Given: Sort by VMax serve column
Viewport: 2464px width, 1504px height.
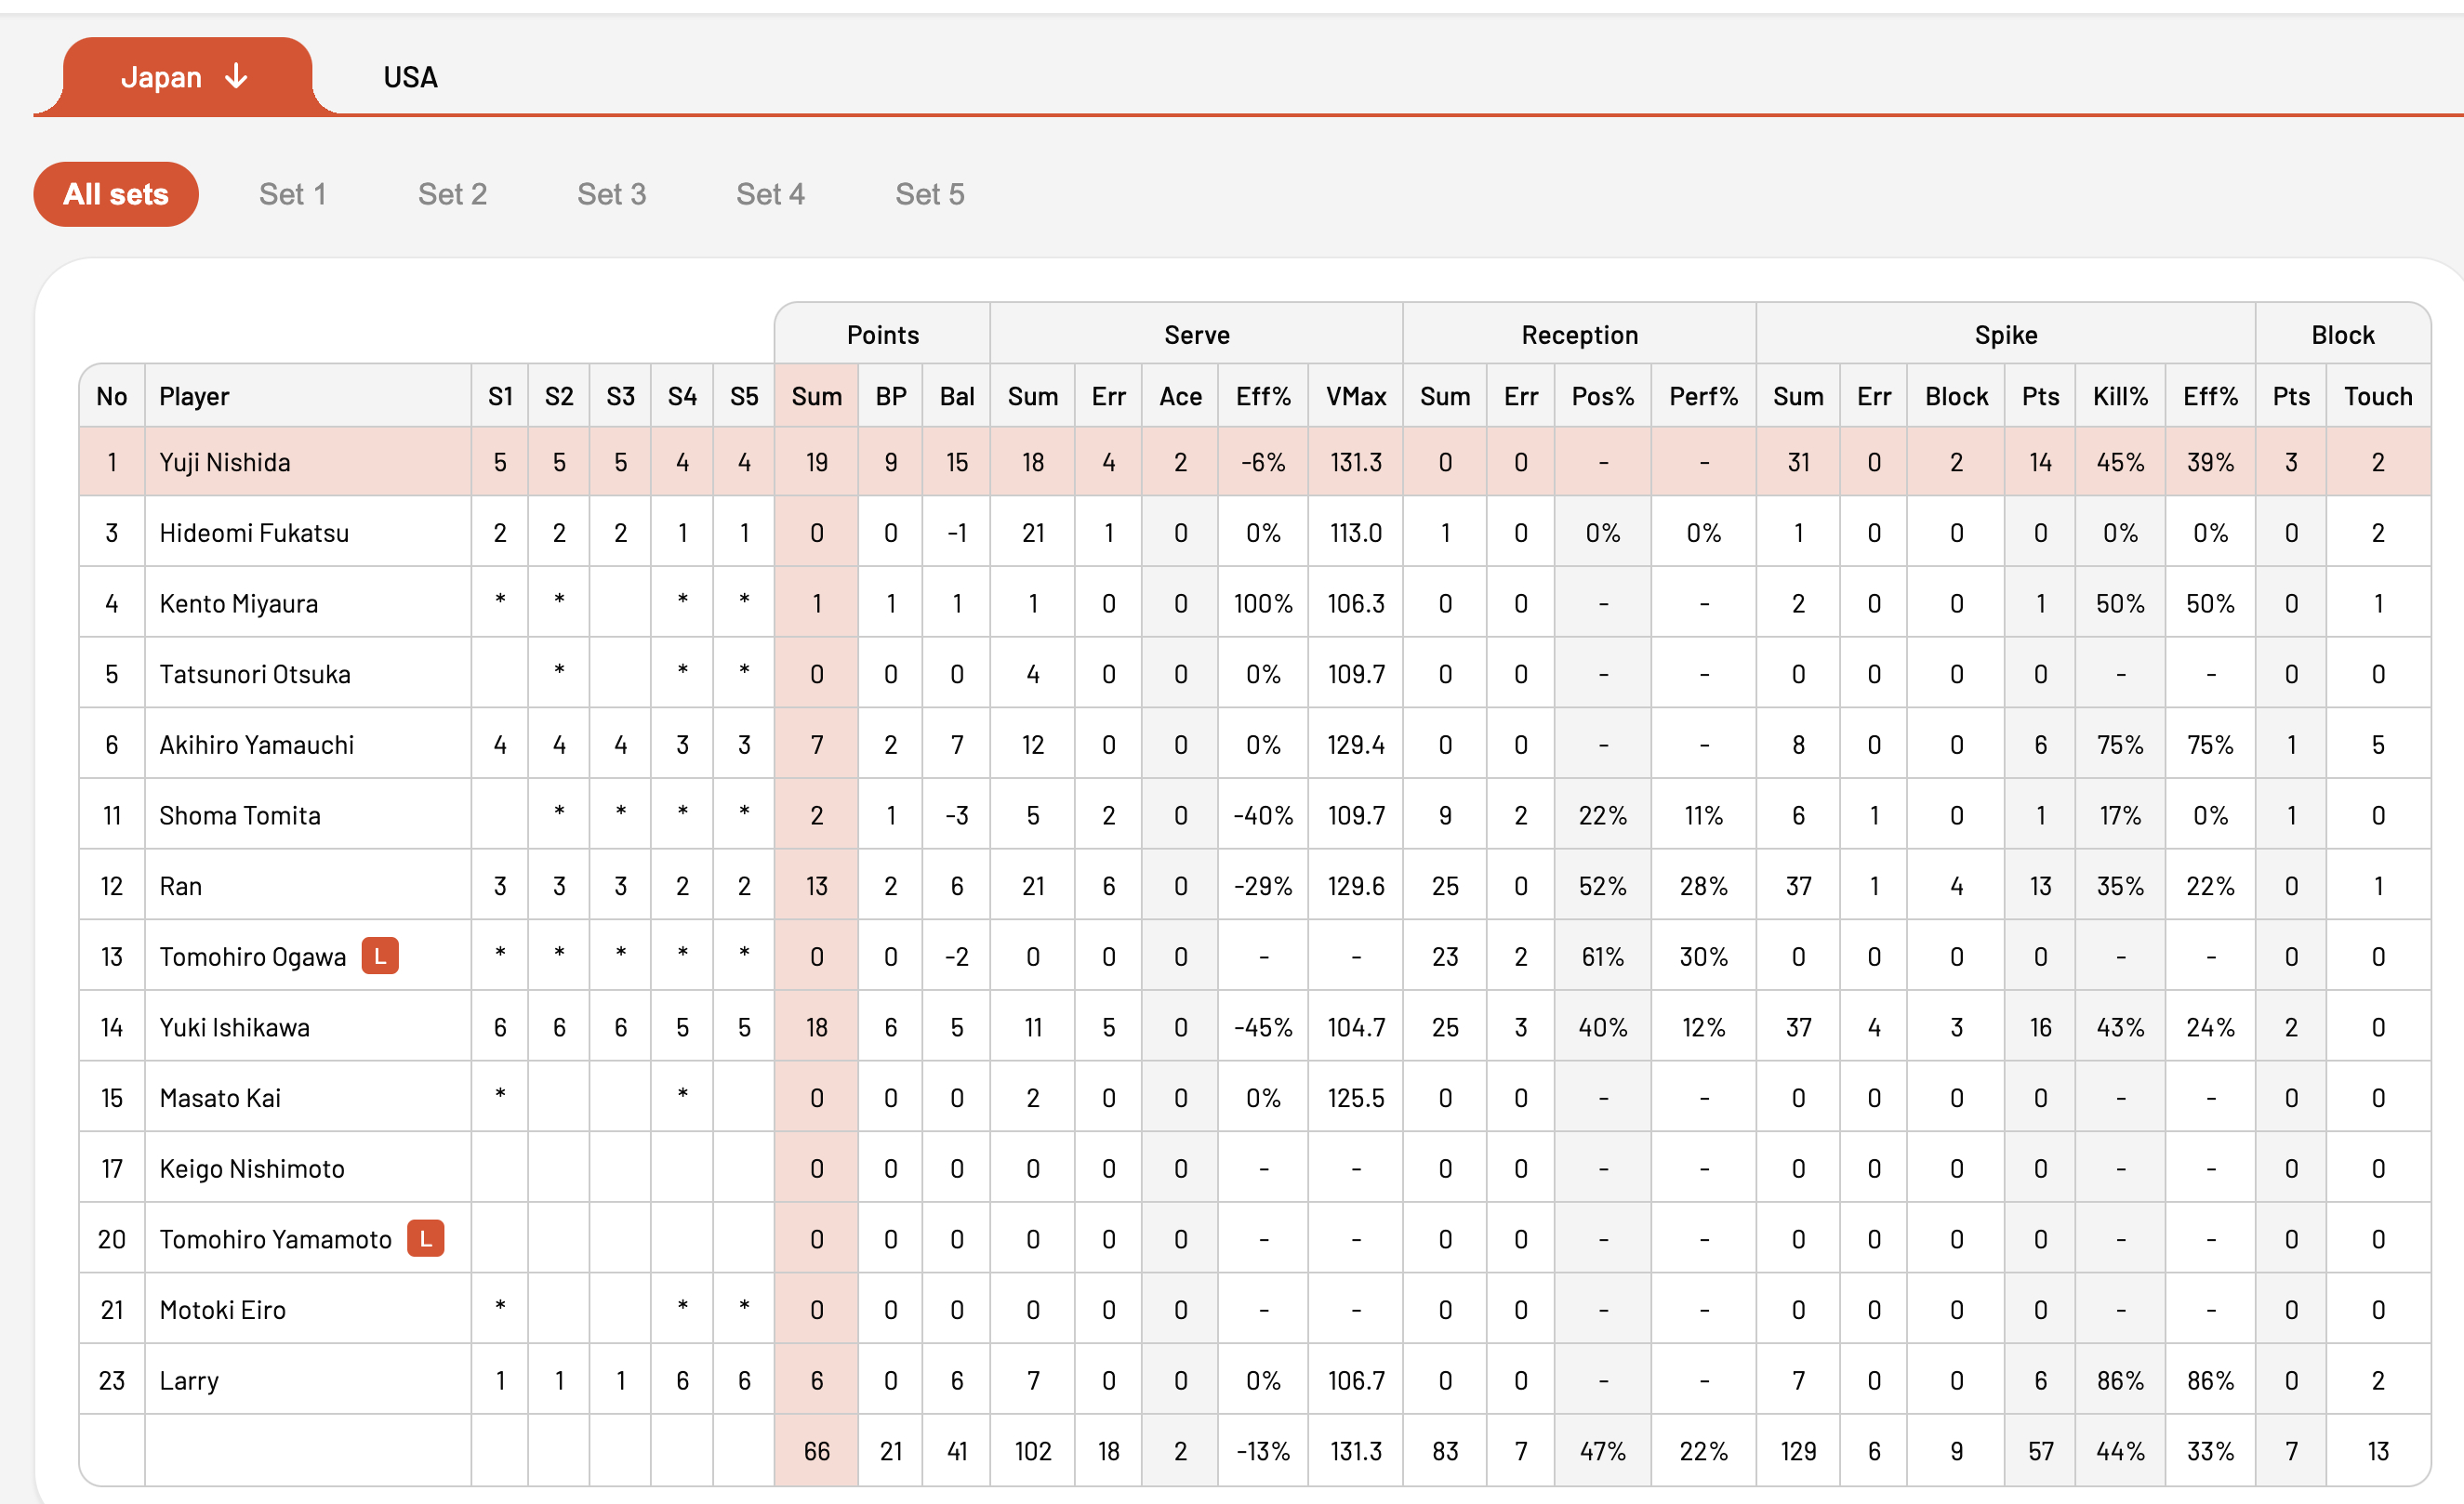Looking at the screenshot, I should pos(1356,396).
